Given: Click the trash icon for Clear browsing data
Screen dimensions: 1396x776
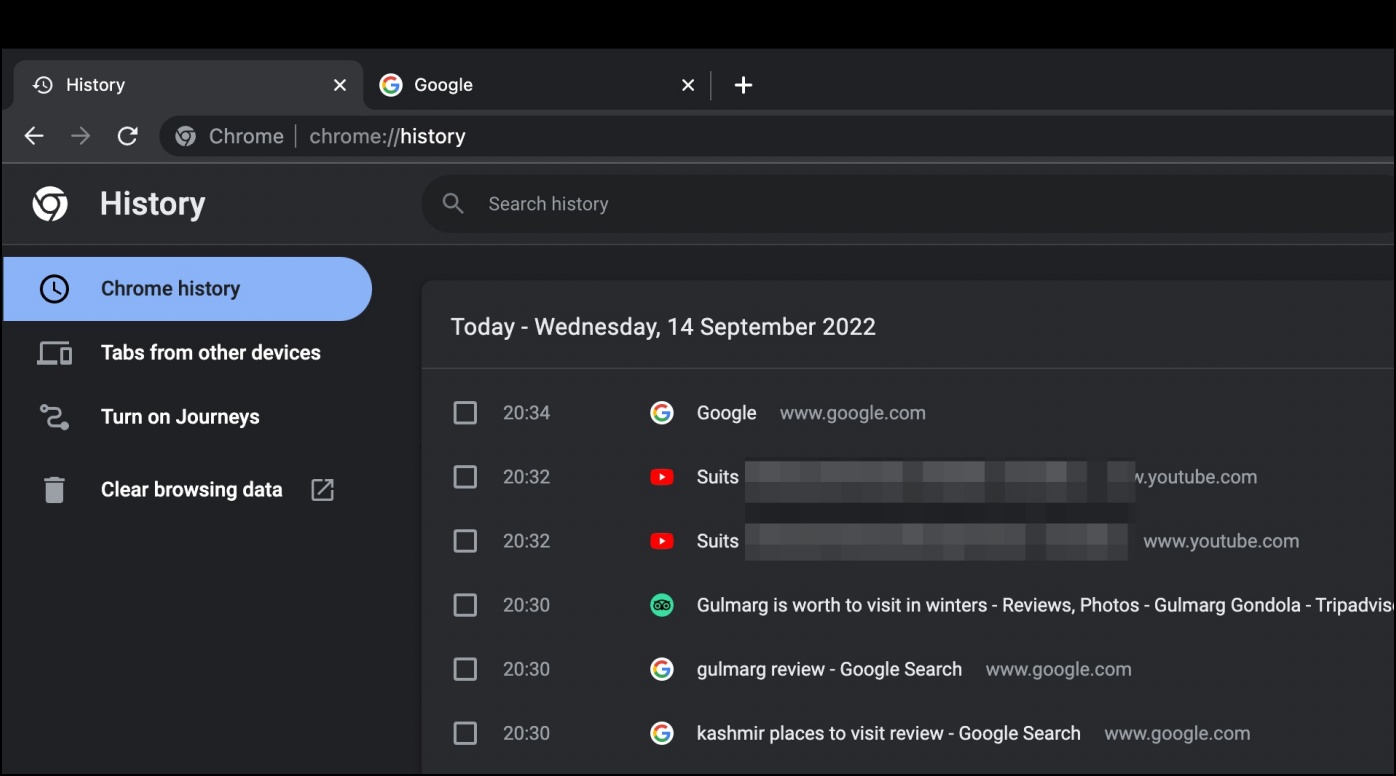Looking at the screenshot, I should (x=54, y=490).
